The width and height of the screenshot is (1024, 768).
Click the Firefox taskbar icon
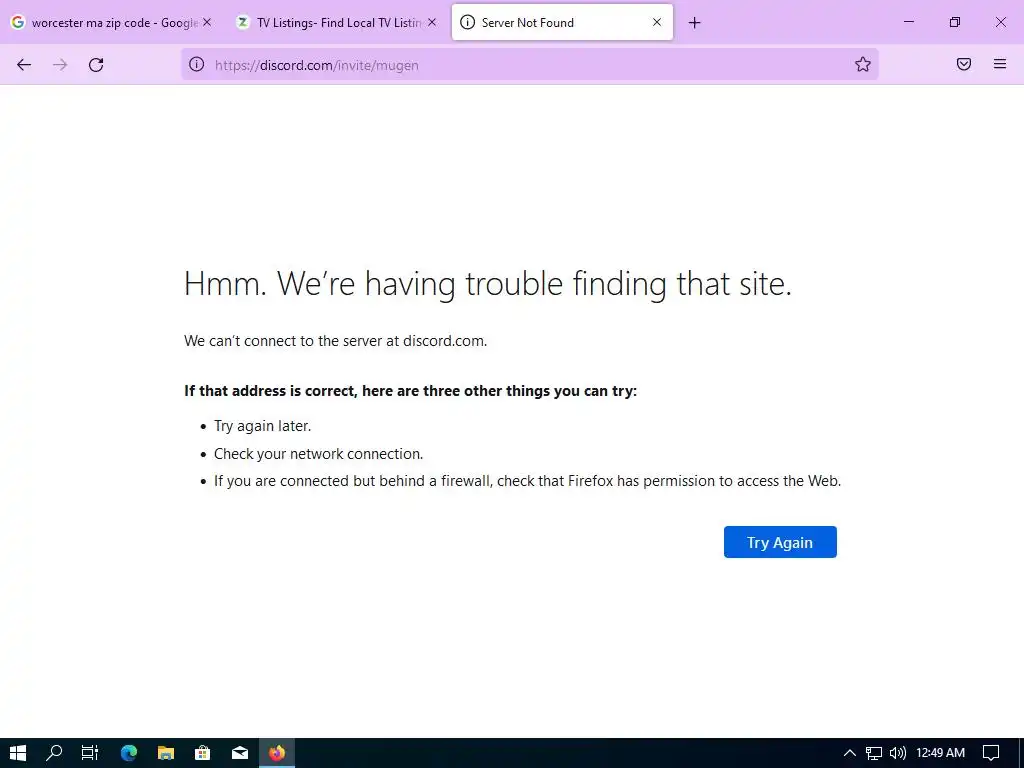277,753
